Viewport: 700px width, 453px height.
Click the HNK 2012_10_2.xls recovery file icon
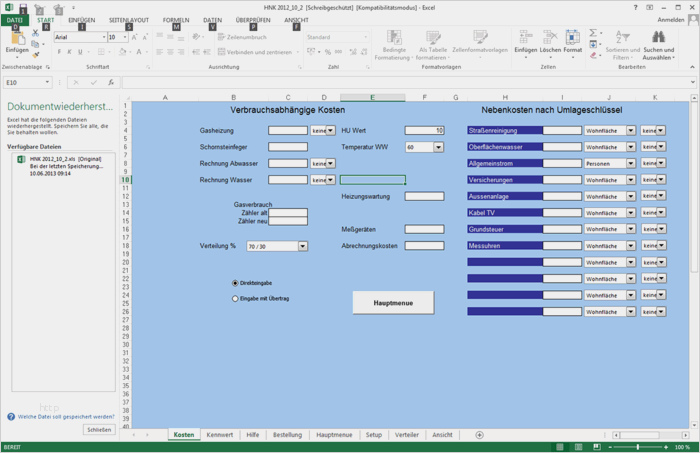(20, 160)
